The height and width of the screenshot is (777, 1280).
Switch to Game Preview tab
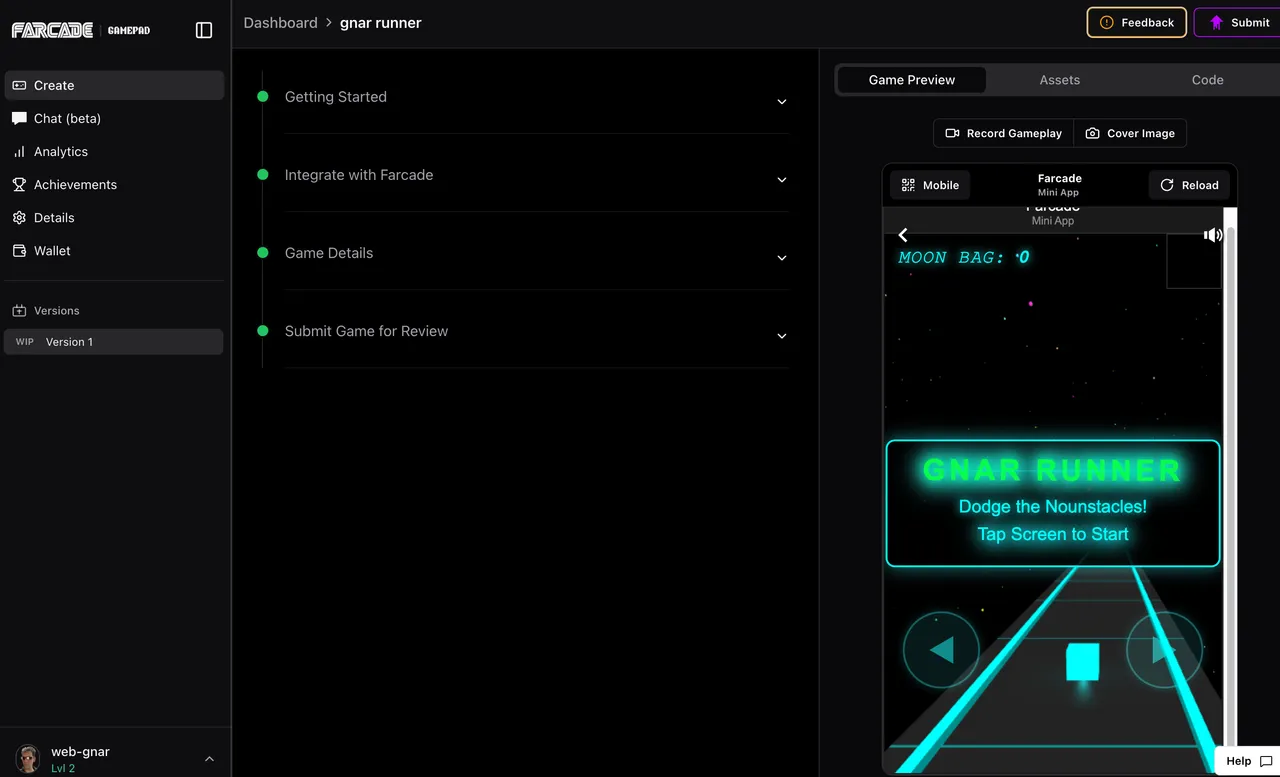912,80
